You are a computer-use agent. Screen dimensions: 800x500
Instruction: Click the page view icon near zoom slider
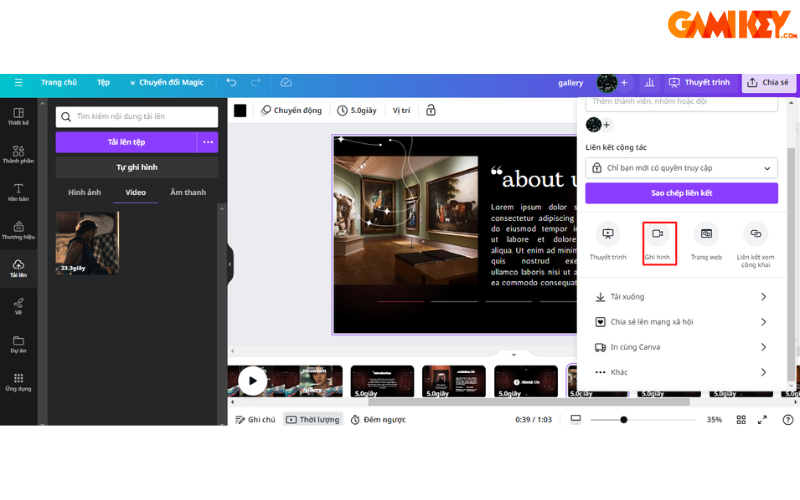576,419
